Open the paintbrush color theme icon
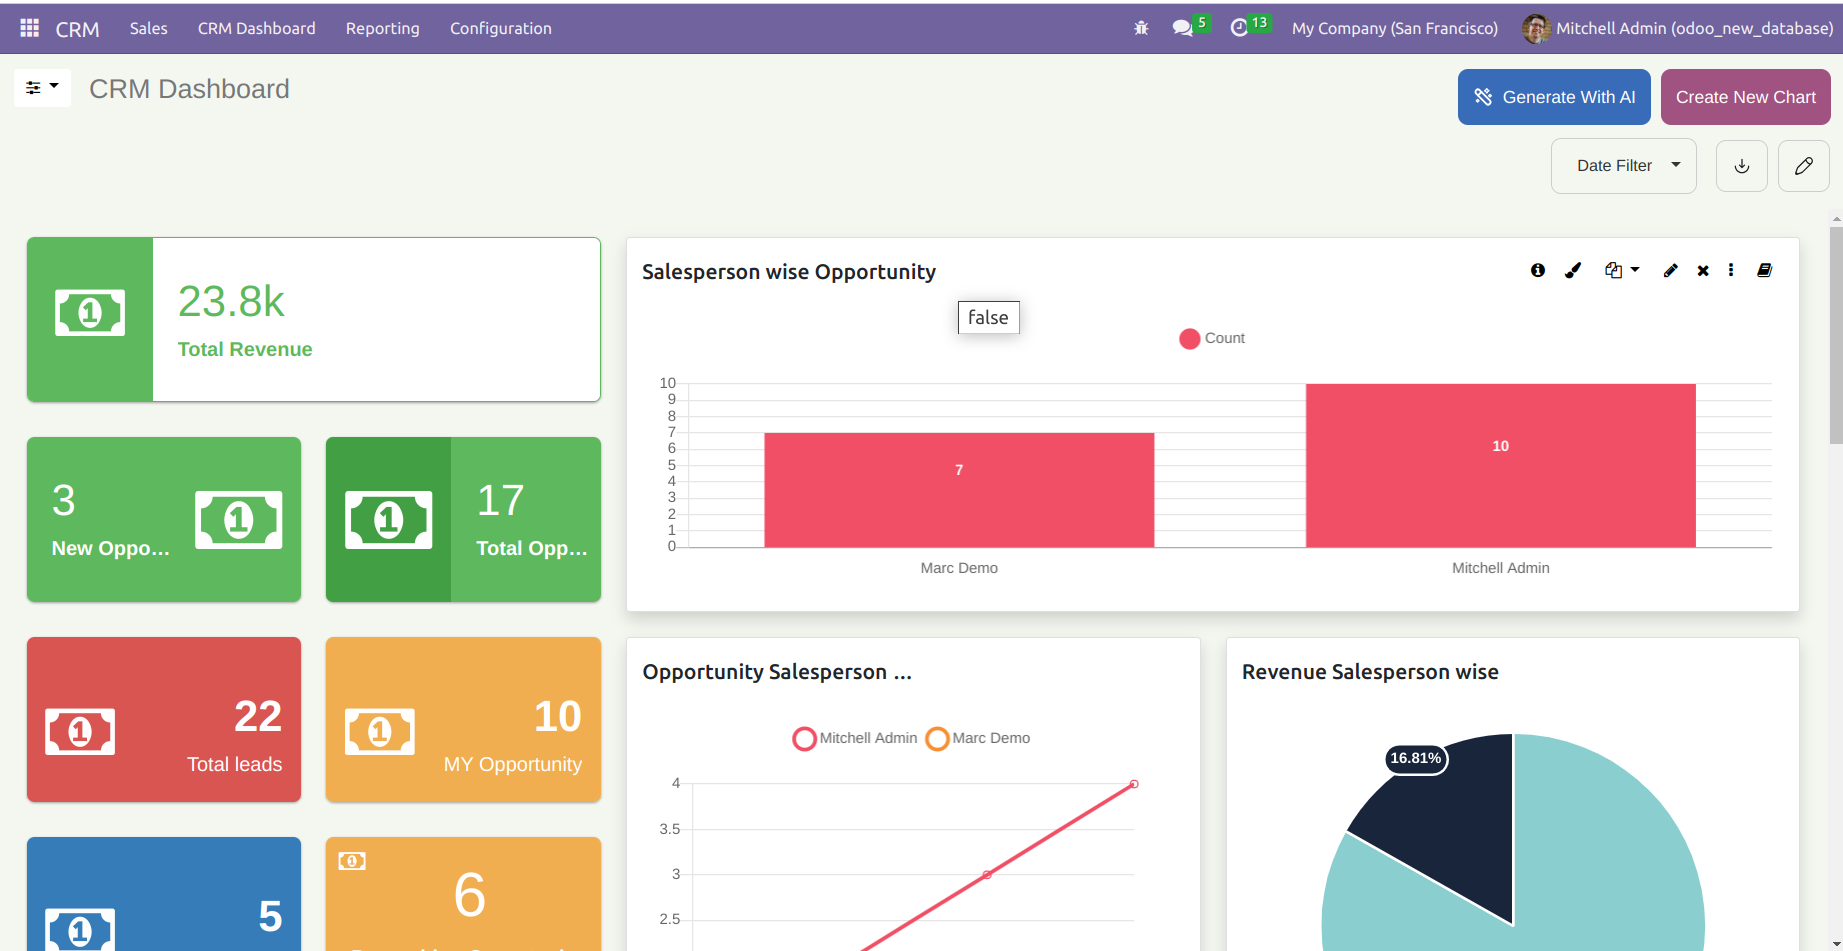Screen dimensions: 1843x951 pyautogui.click(x=1573, y=270)
